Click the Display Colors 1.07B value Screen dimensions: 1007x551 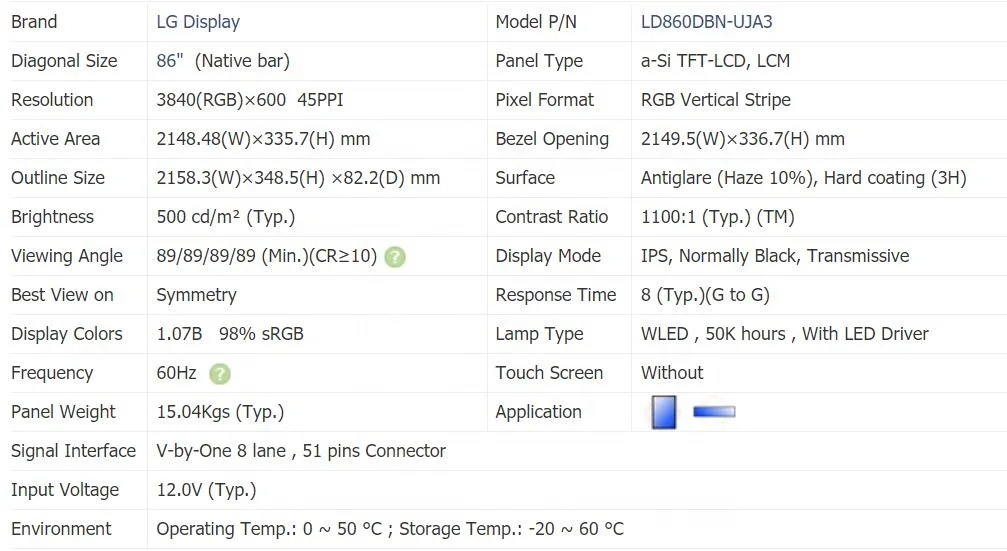click(x=180, y=334)
